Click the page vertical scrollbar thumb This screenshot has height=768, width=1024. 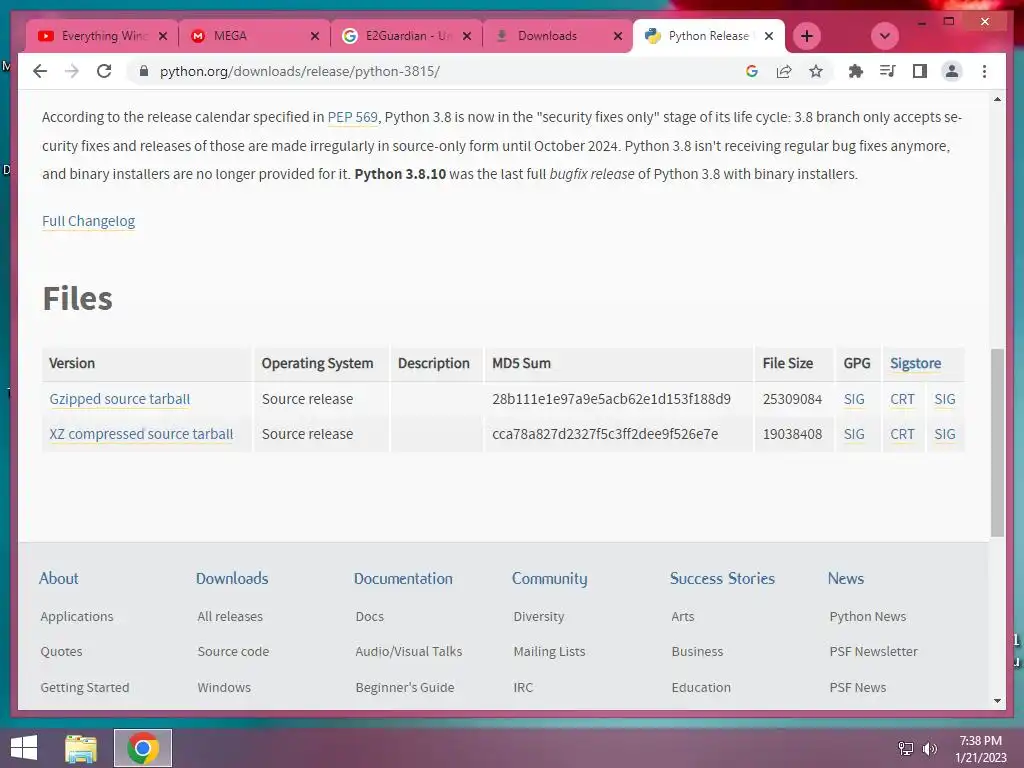(997, 443)
